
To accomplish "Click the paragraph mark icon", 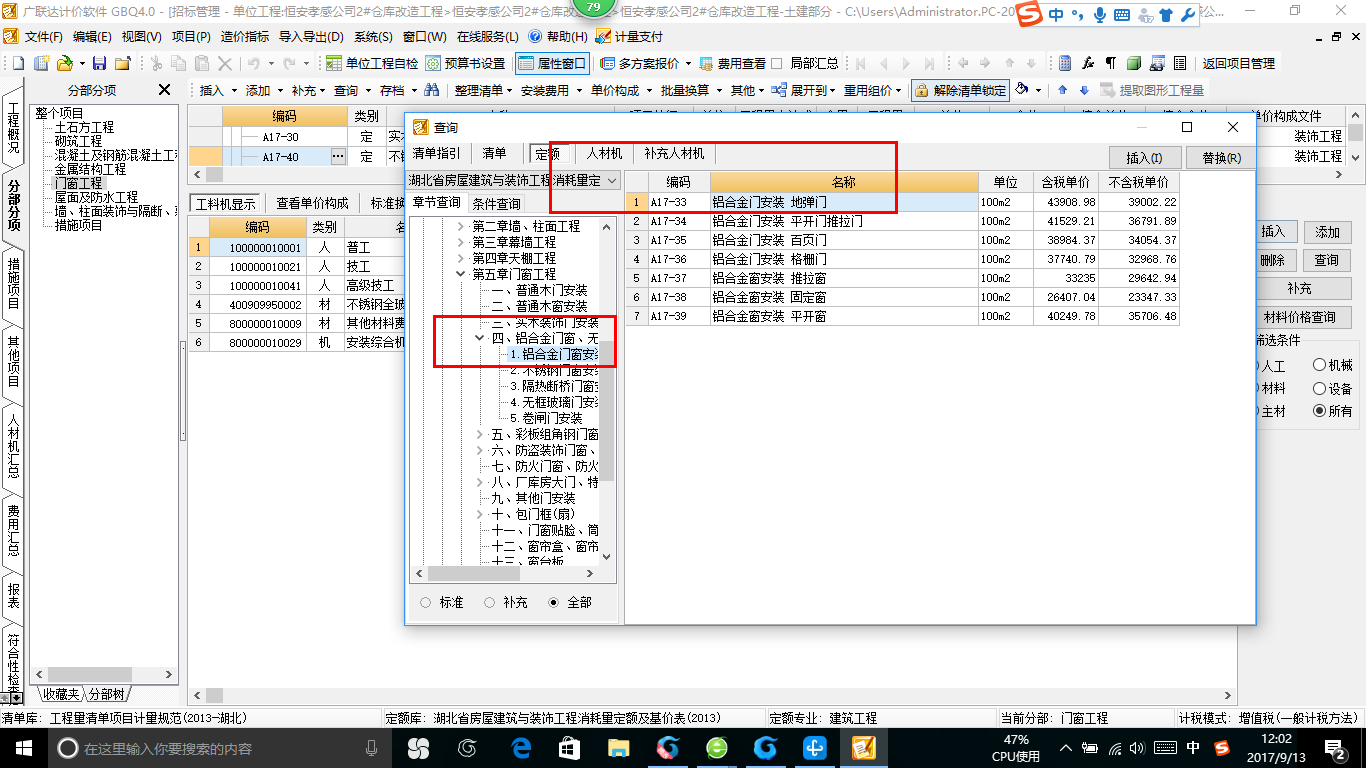I will (1111, 63).
